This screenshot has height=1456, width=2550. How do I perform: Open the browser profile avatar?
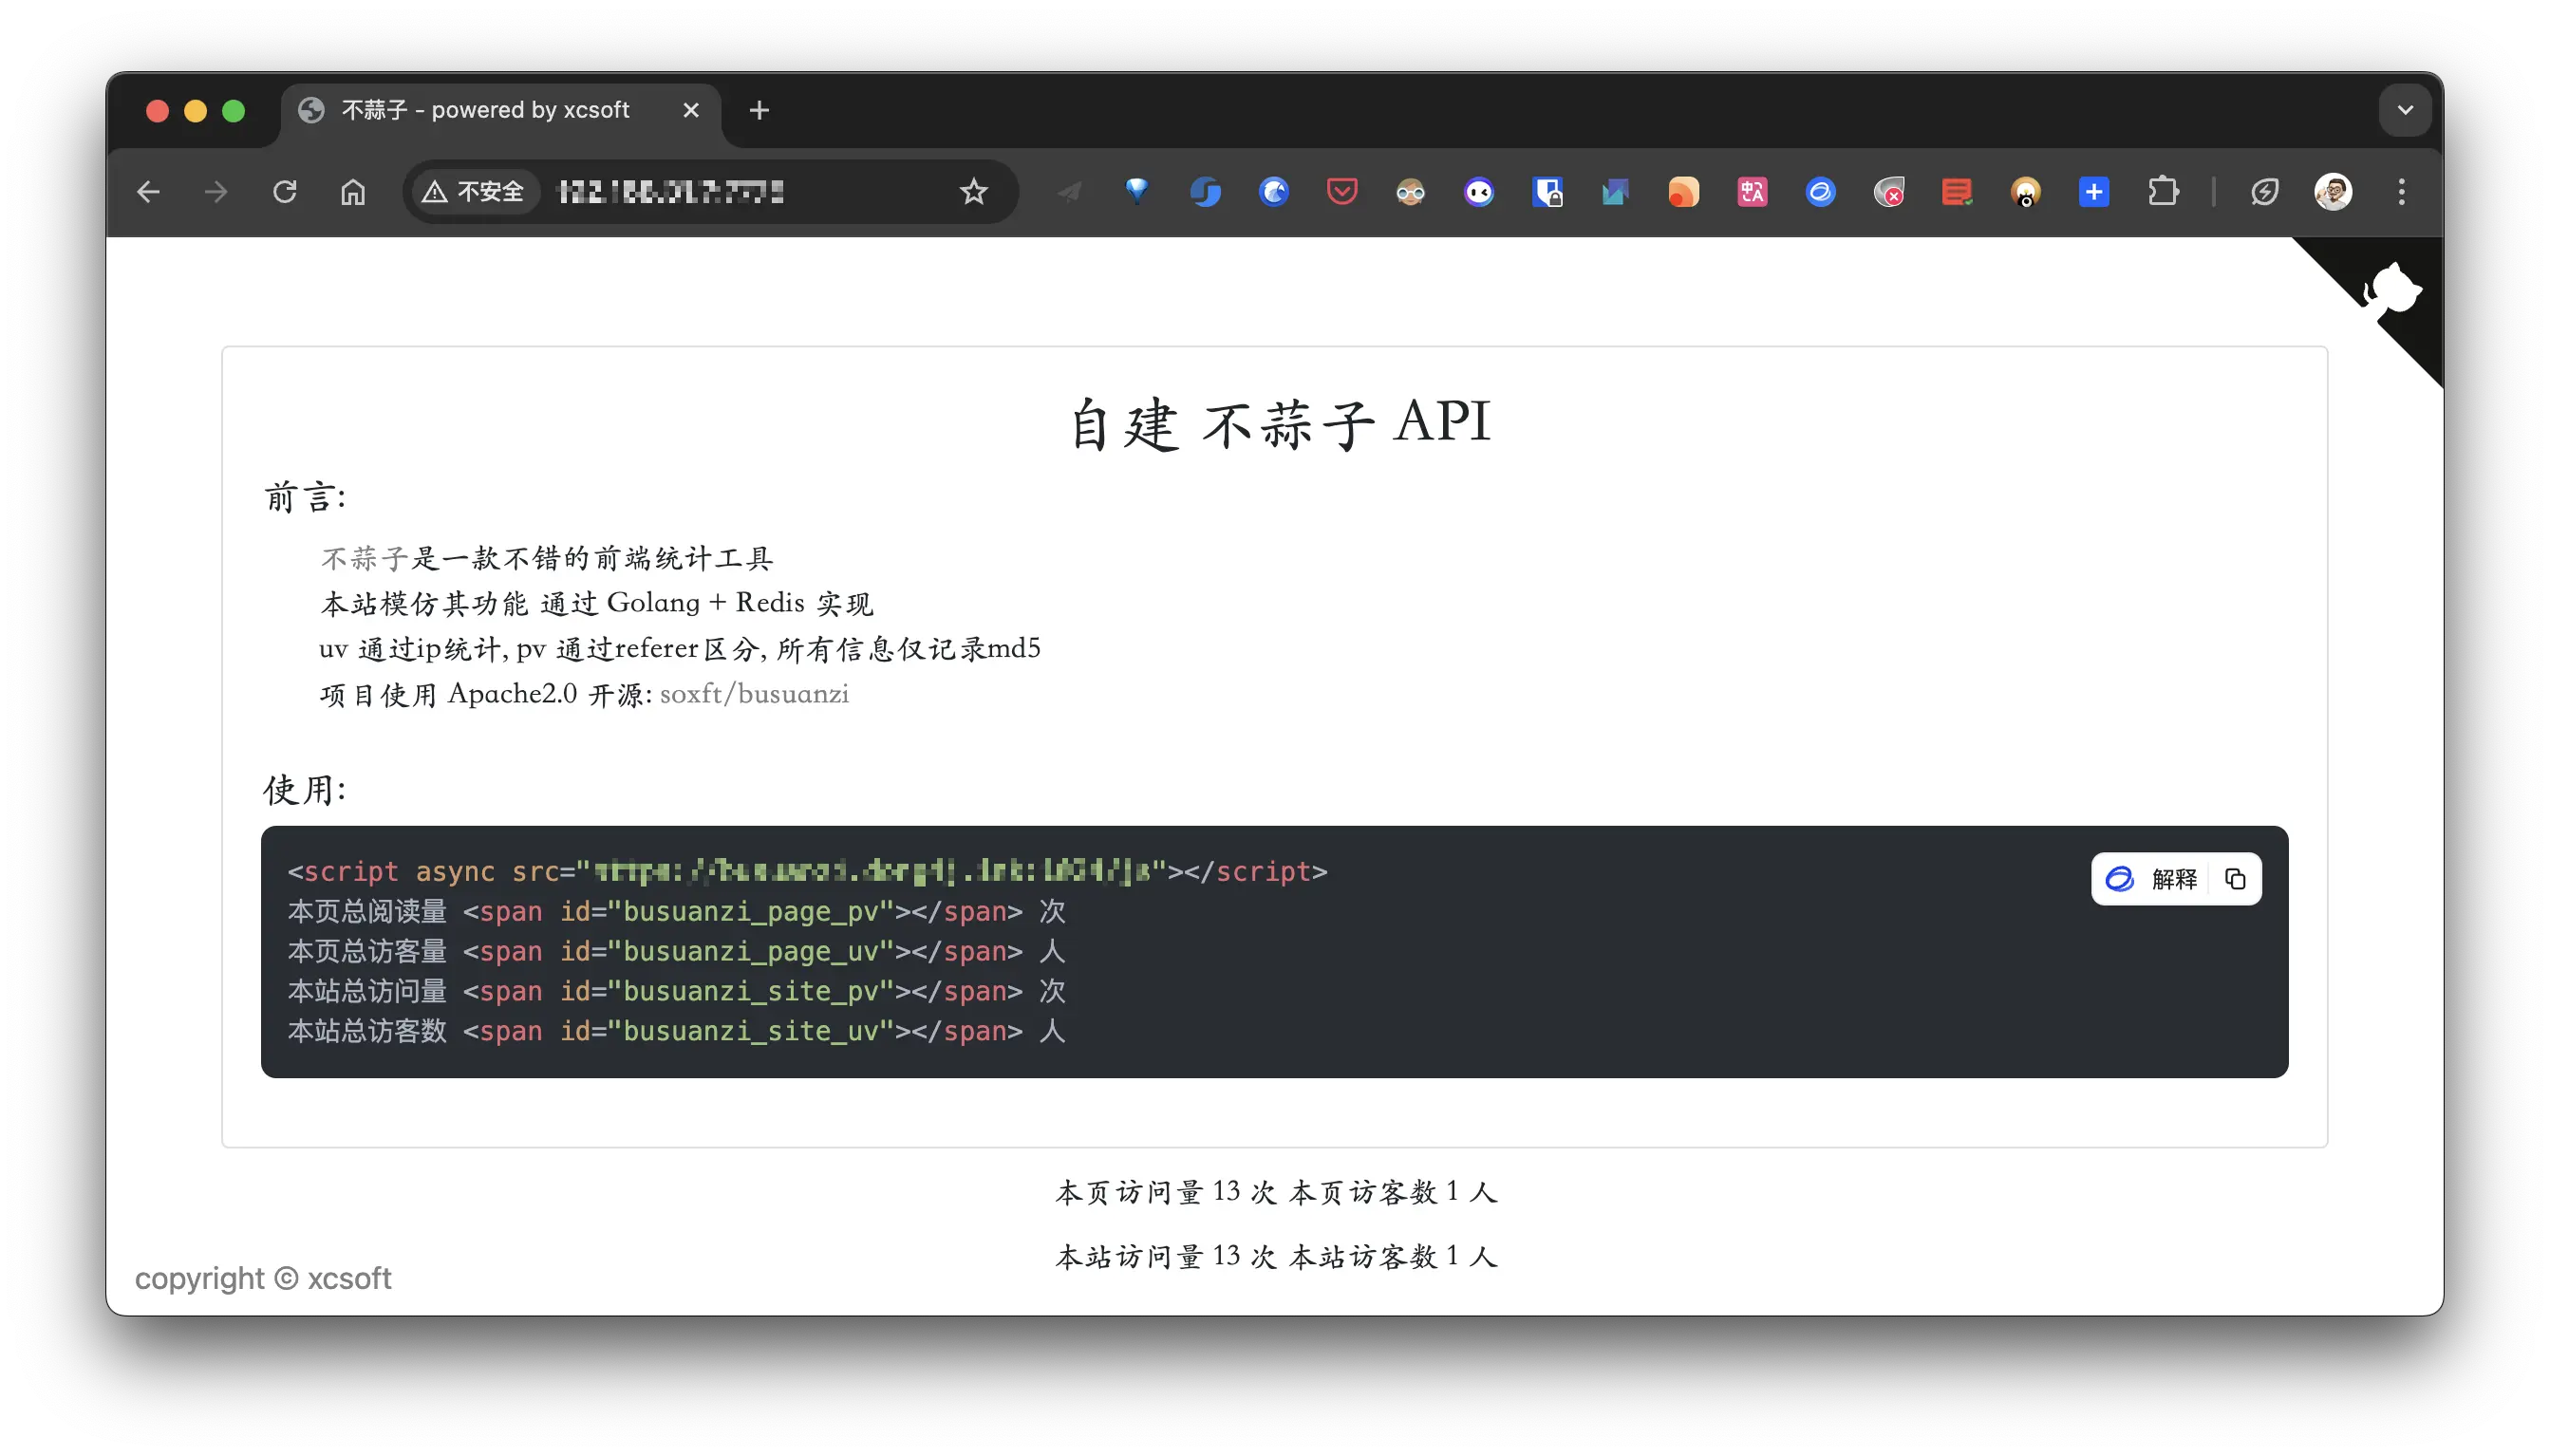tap(2335, 191)
